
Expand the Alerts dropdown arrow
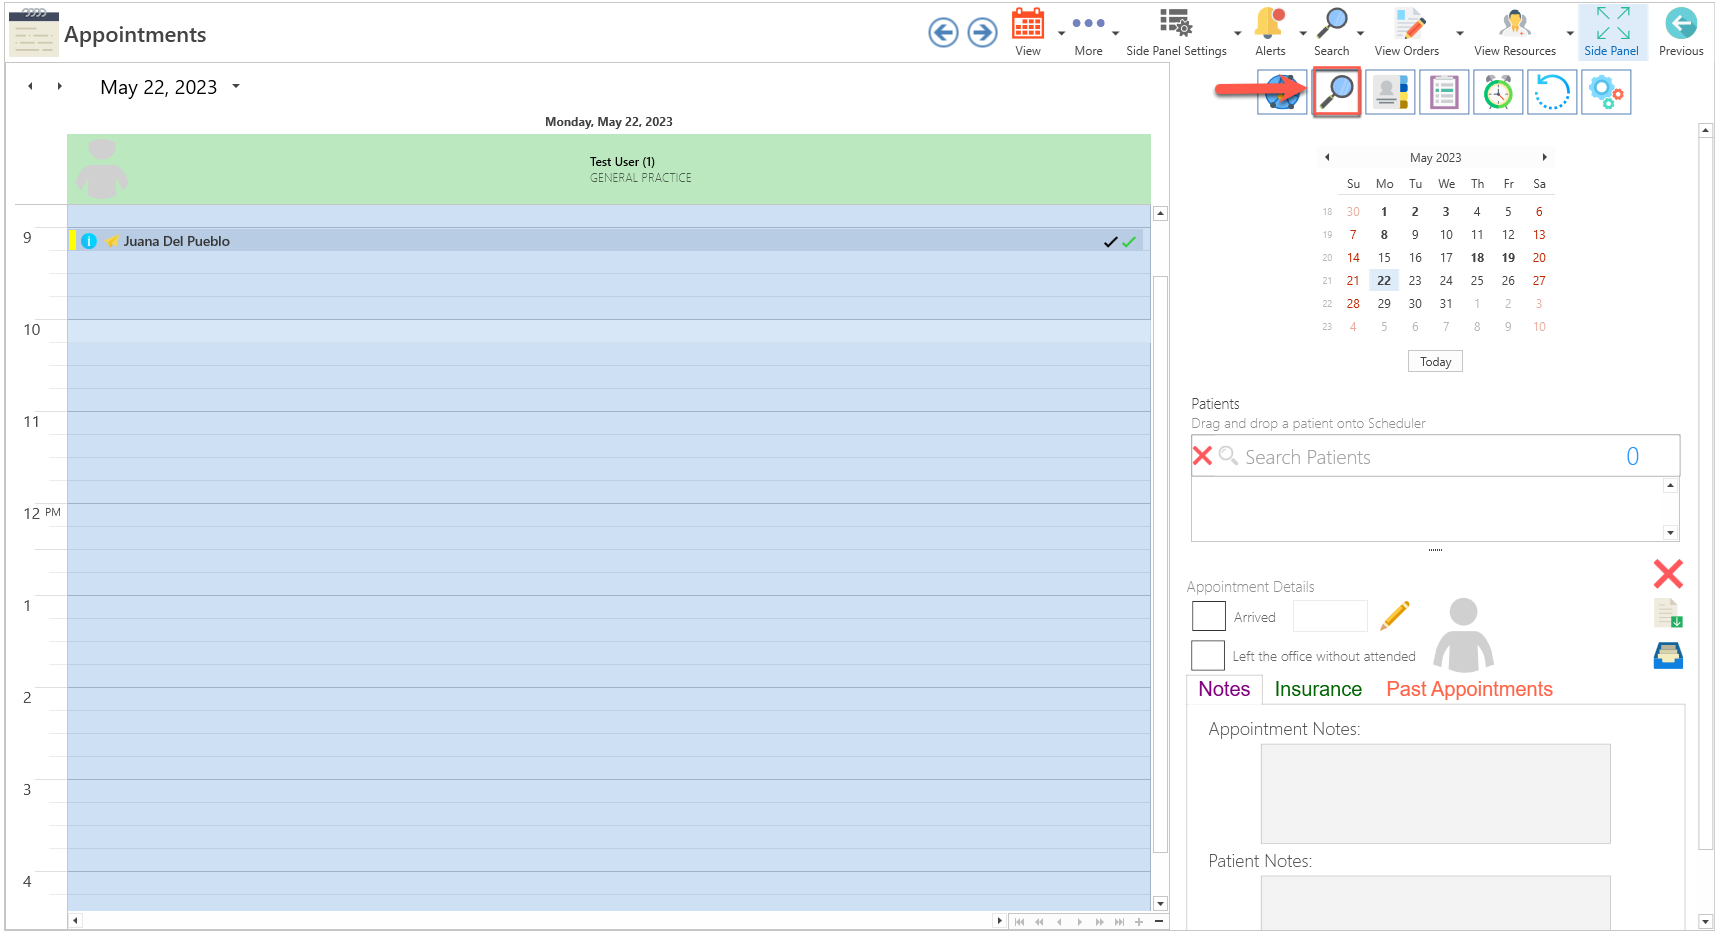(x=1303, y=33)
